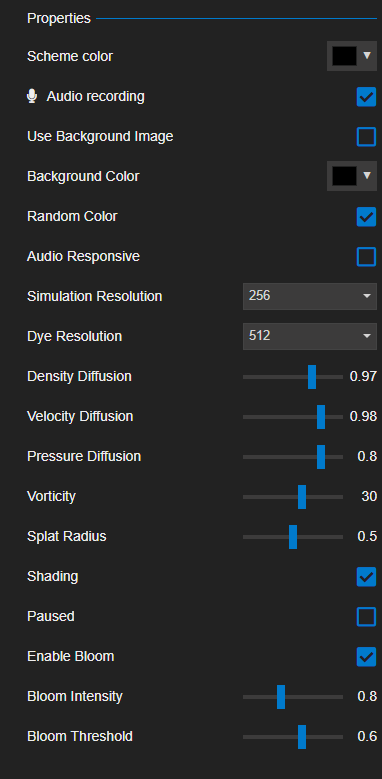Image resolution: width=382 pixels, height=779 pixels.
Task: Uncheck the Shading option
Action: point(366,577)
